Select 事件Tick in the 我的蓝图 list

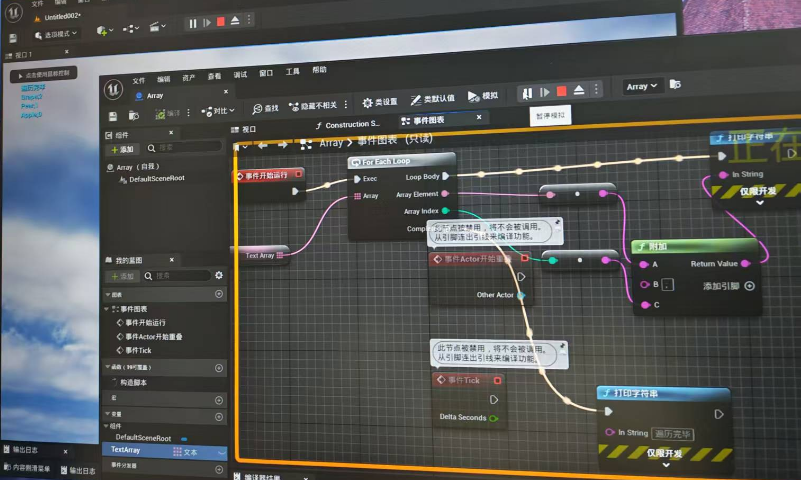(134, 351)
